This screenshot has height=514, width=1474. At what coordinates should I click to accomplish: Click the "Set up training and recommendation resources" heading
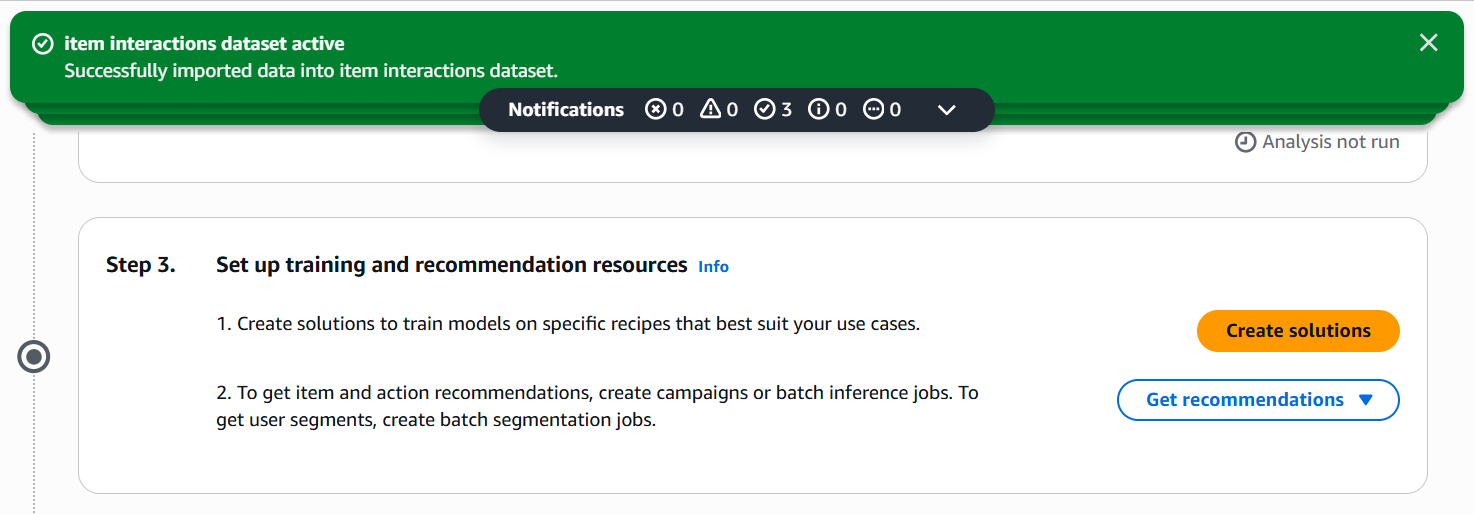coord(451,265)
